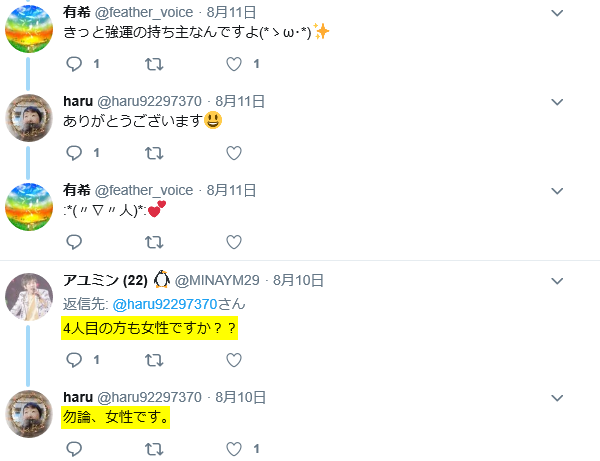Reply to 有希's heart kaomoji tweet
Screen dimensions: 600x461
(74, 242)
